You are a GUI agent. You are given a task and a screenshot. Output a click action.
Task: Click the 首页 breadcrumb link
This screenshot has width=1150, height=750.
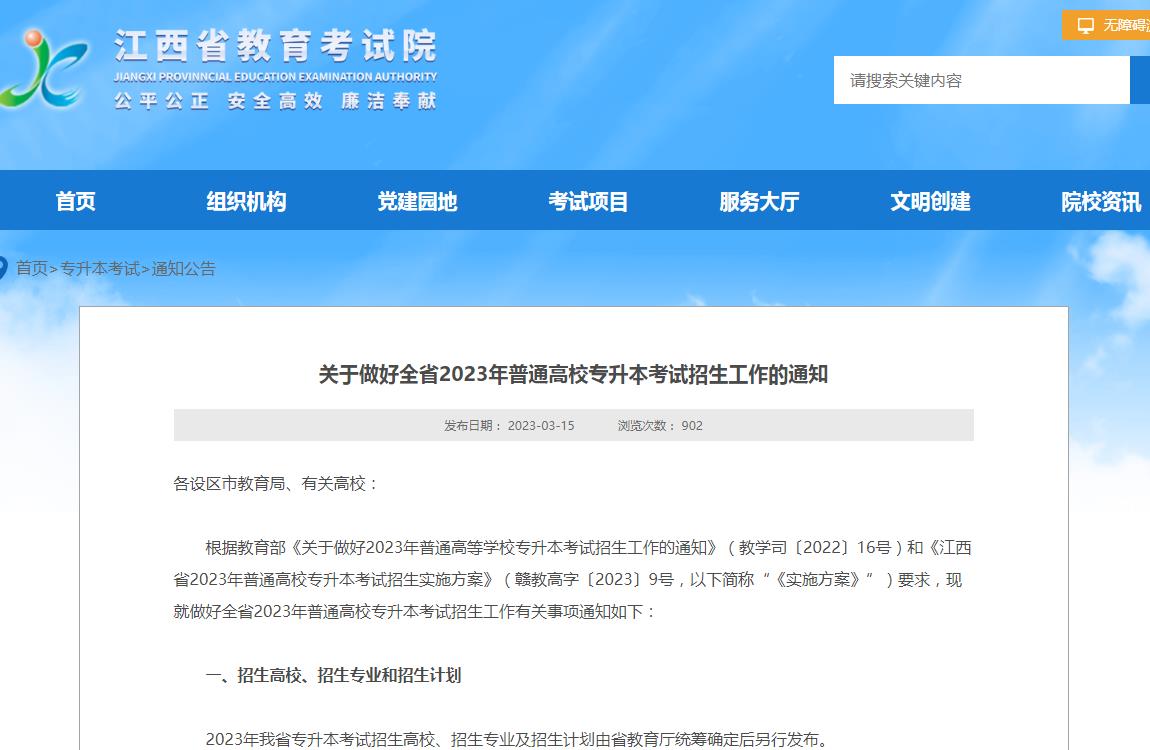32,268
